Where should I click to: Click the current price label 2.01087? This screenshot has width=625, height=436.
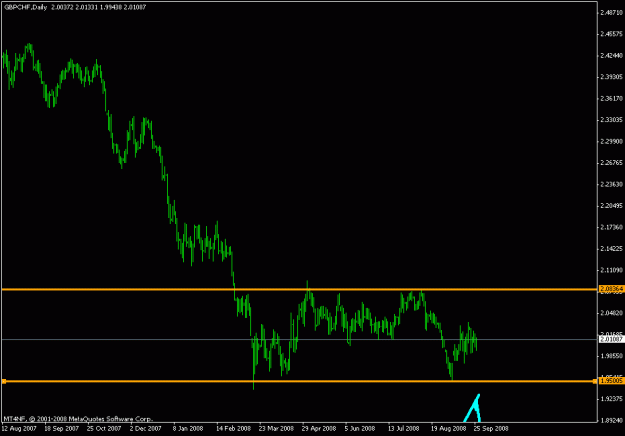tap(611, 340)
